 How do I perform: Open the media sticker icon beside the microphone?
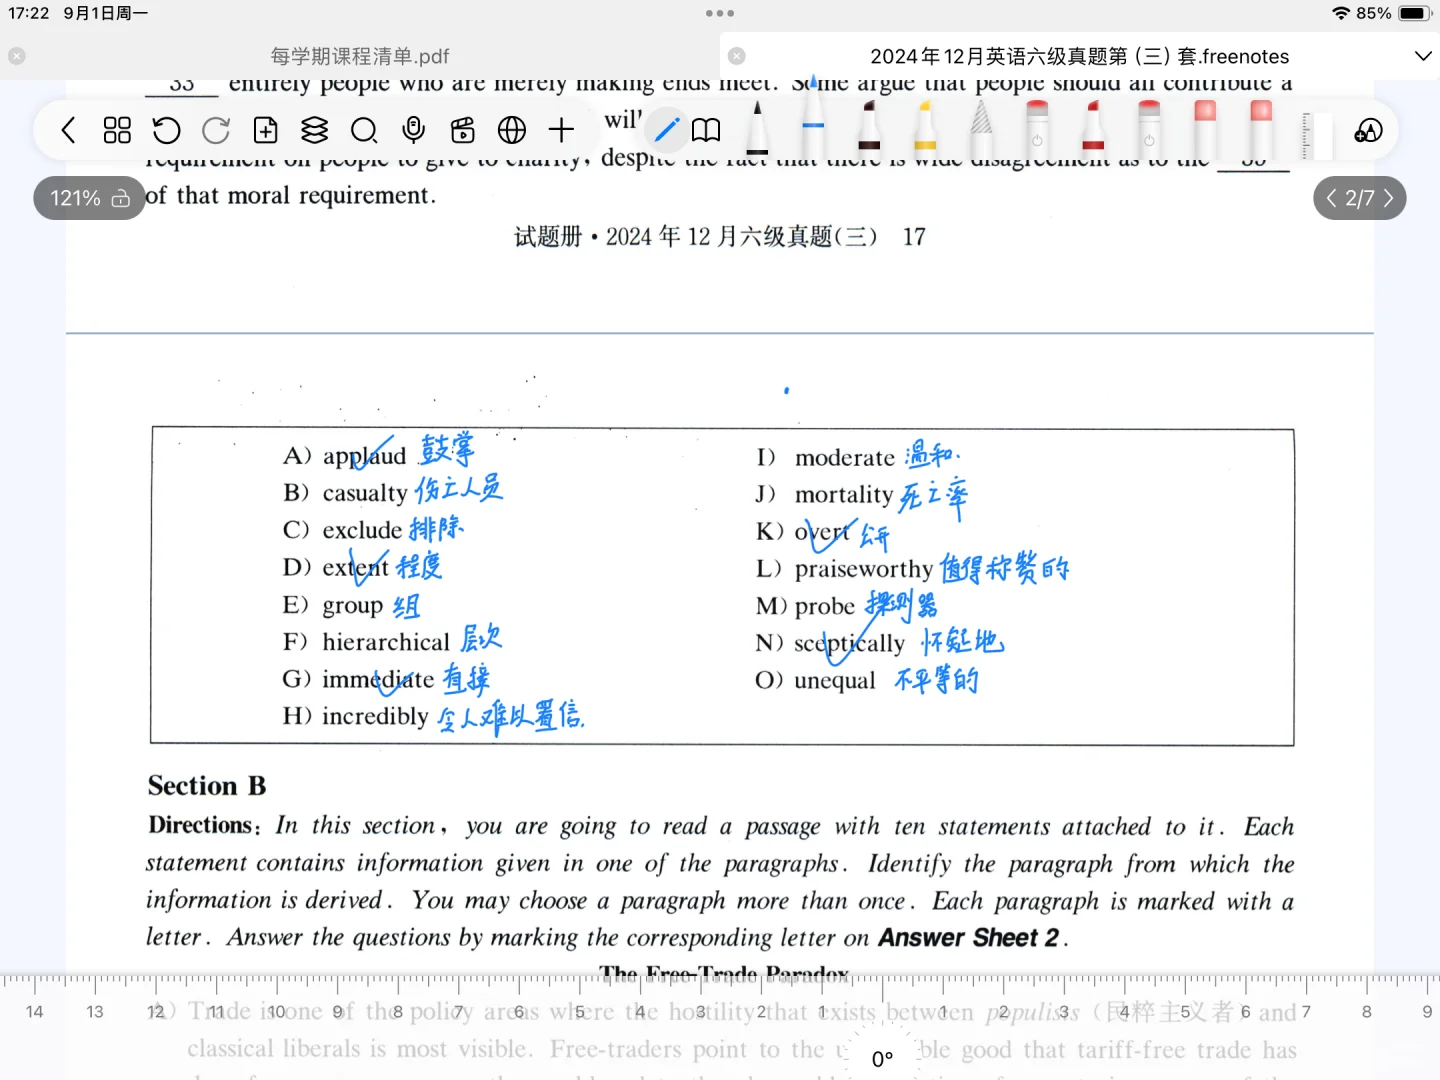462,130
